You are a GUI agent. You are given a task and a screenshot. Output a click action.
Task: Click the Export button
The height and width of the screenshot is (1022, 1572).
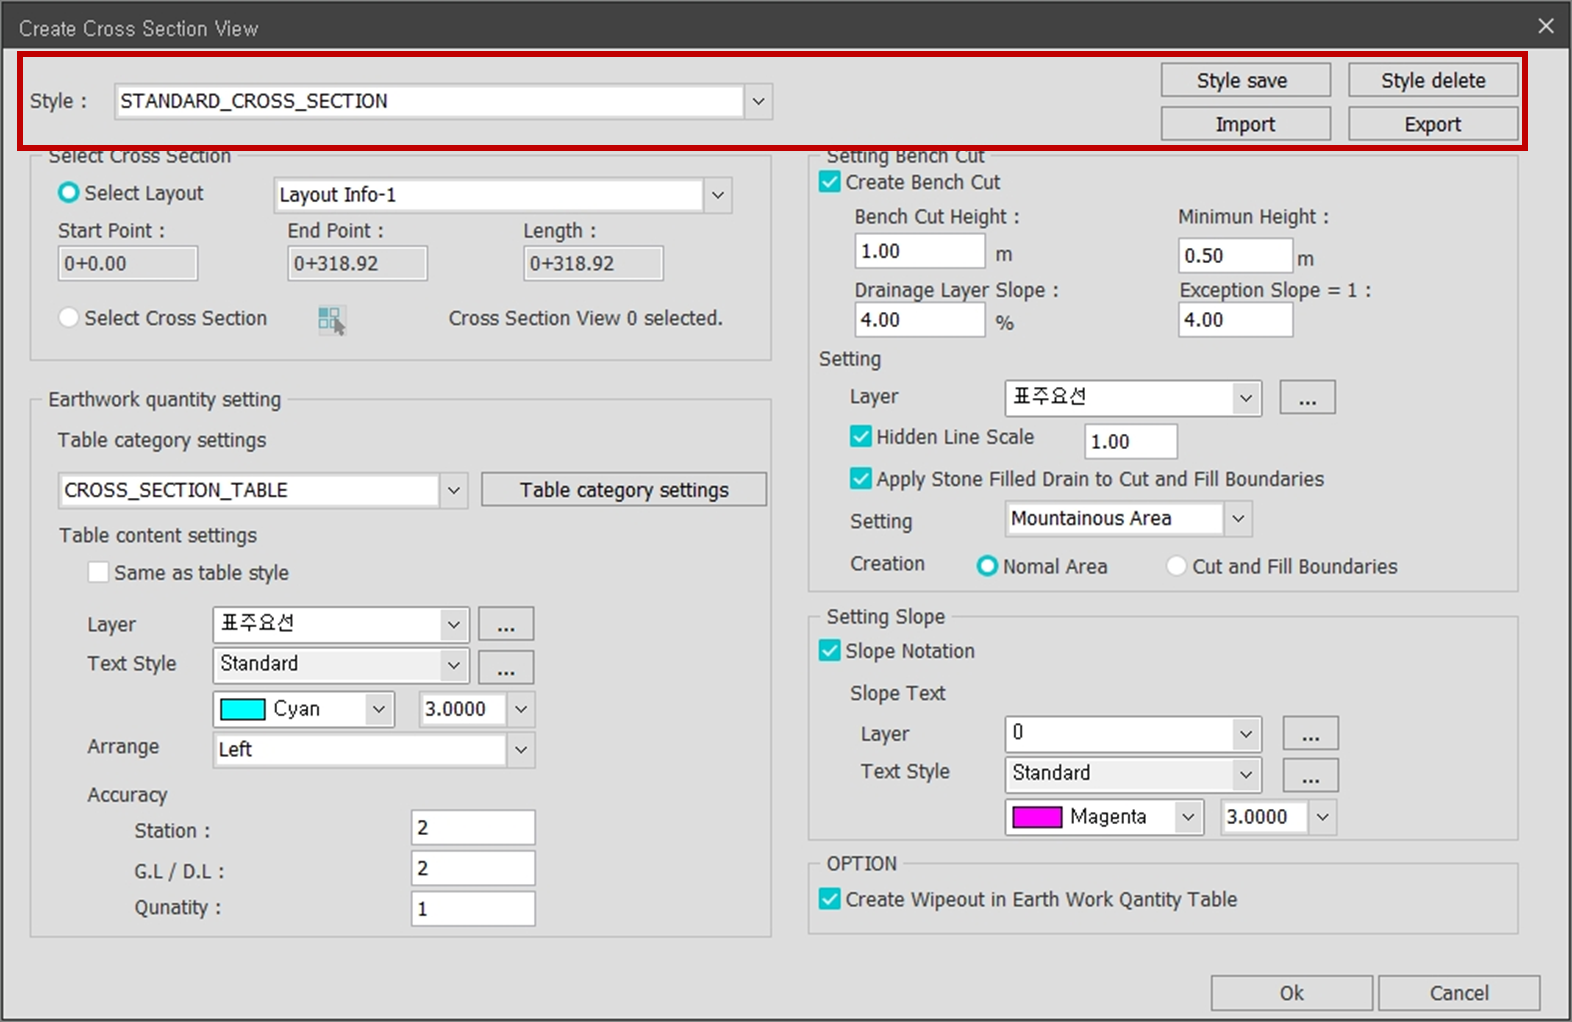point(1432,124)
